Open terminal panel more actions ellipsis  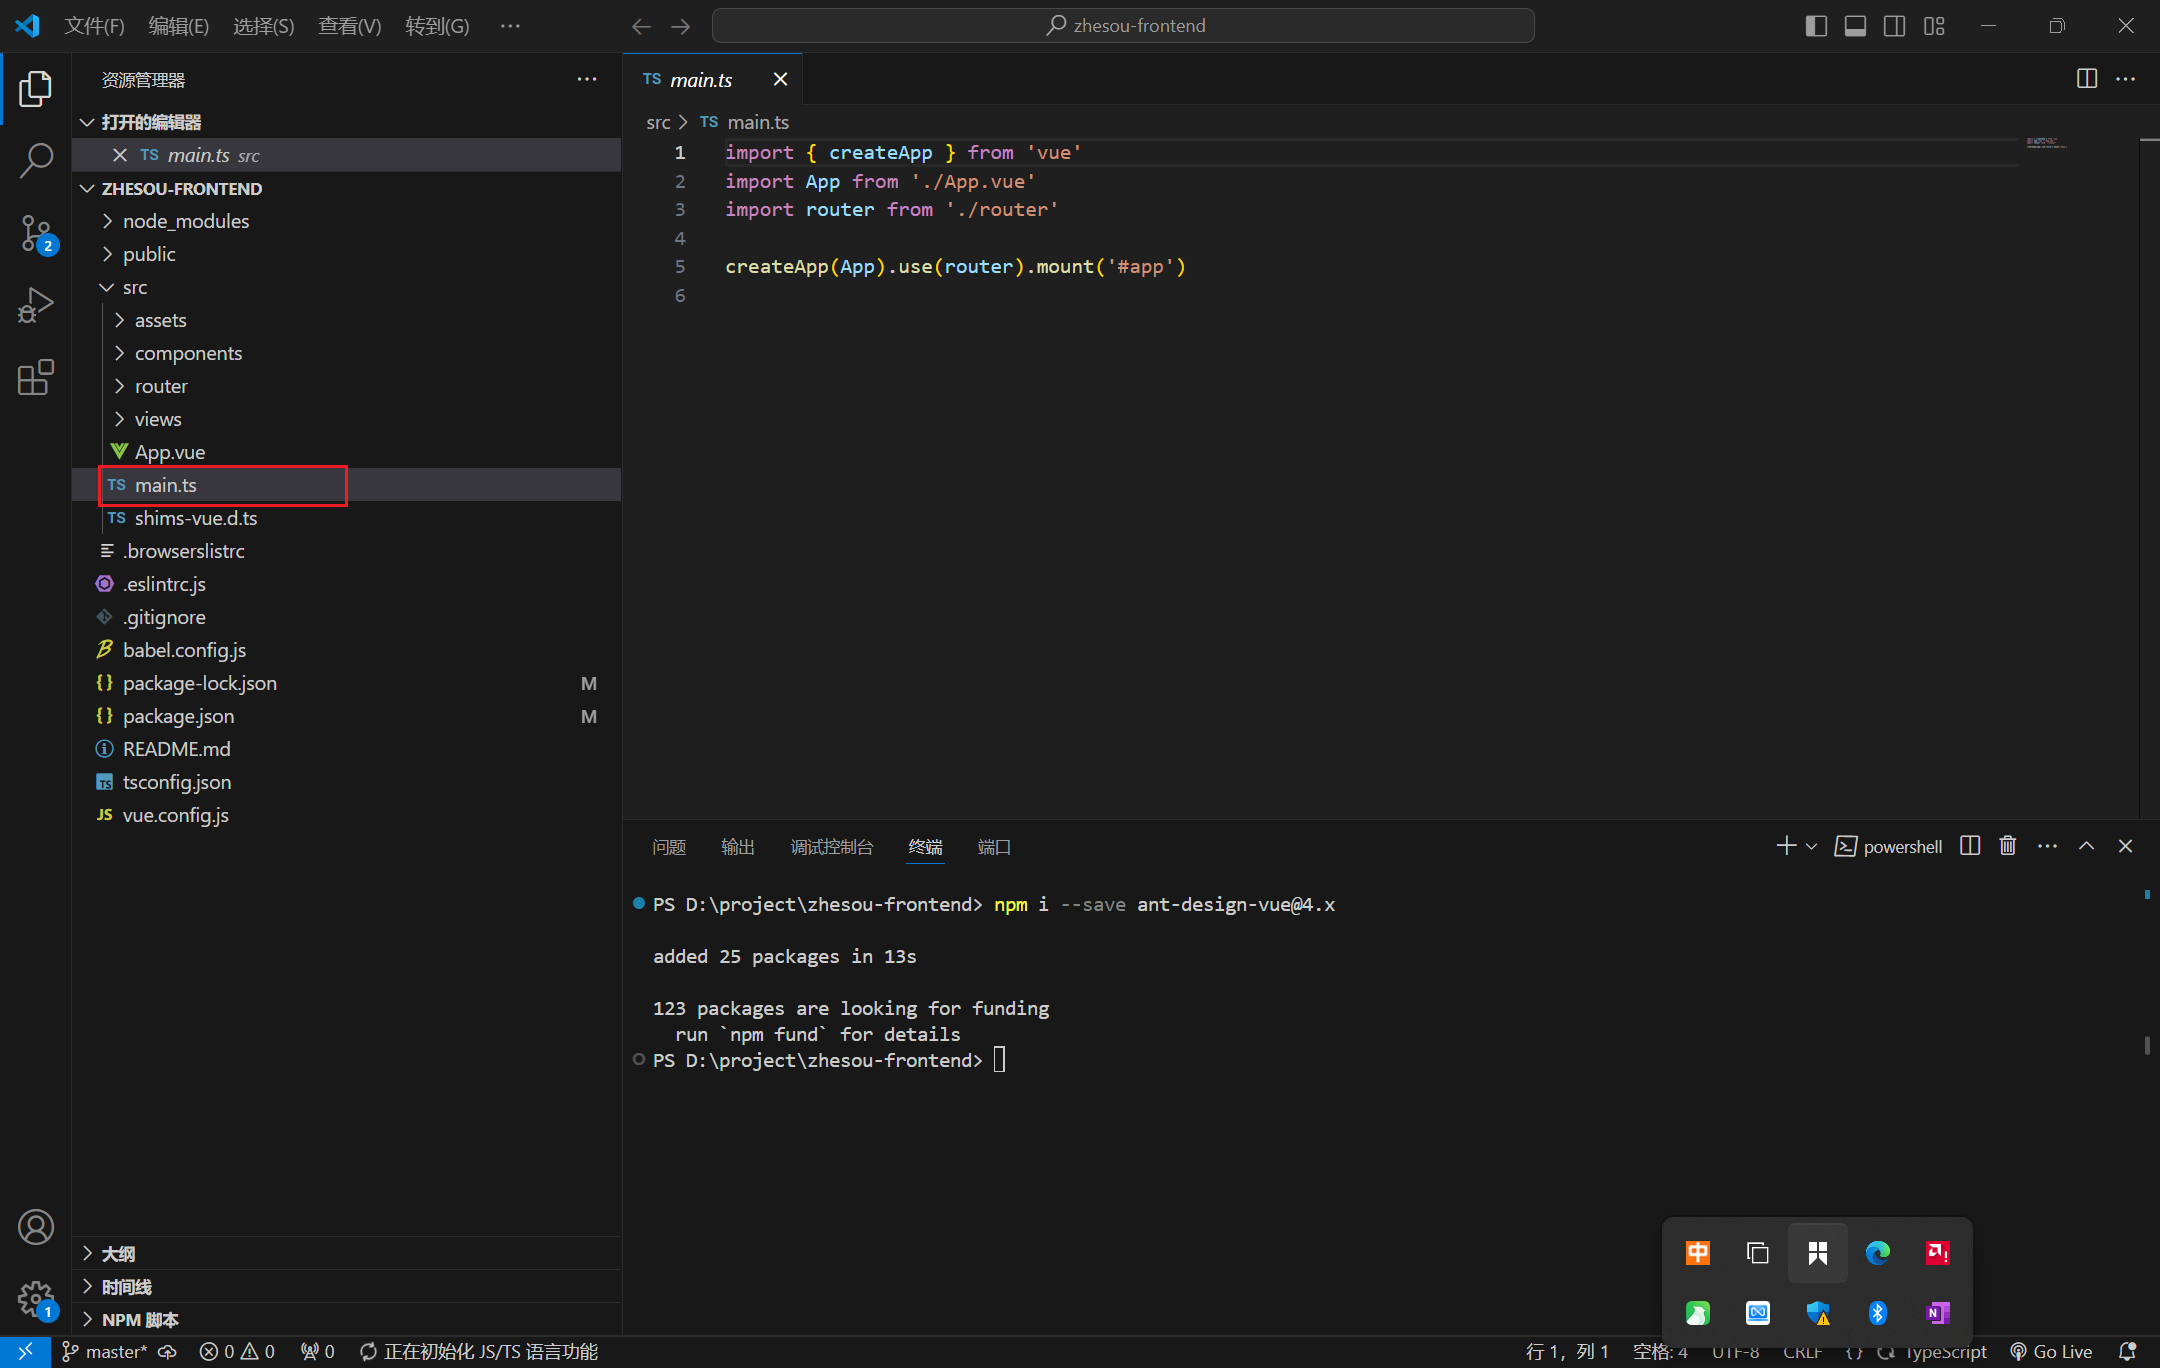pos(2048,847)
